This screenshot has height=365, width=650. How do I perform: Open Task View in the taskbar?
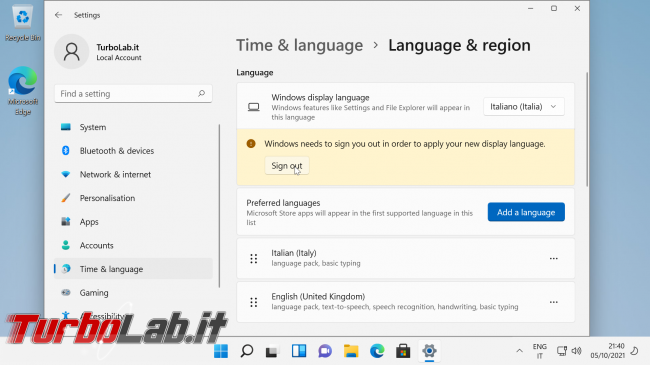[272, 351]
